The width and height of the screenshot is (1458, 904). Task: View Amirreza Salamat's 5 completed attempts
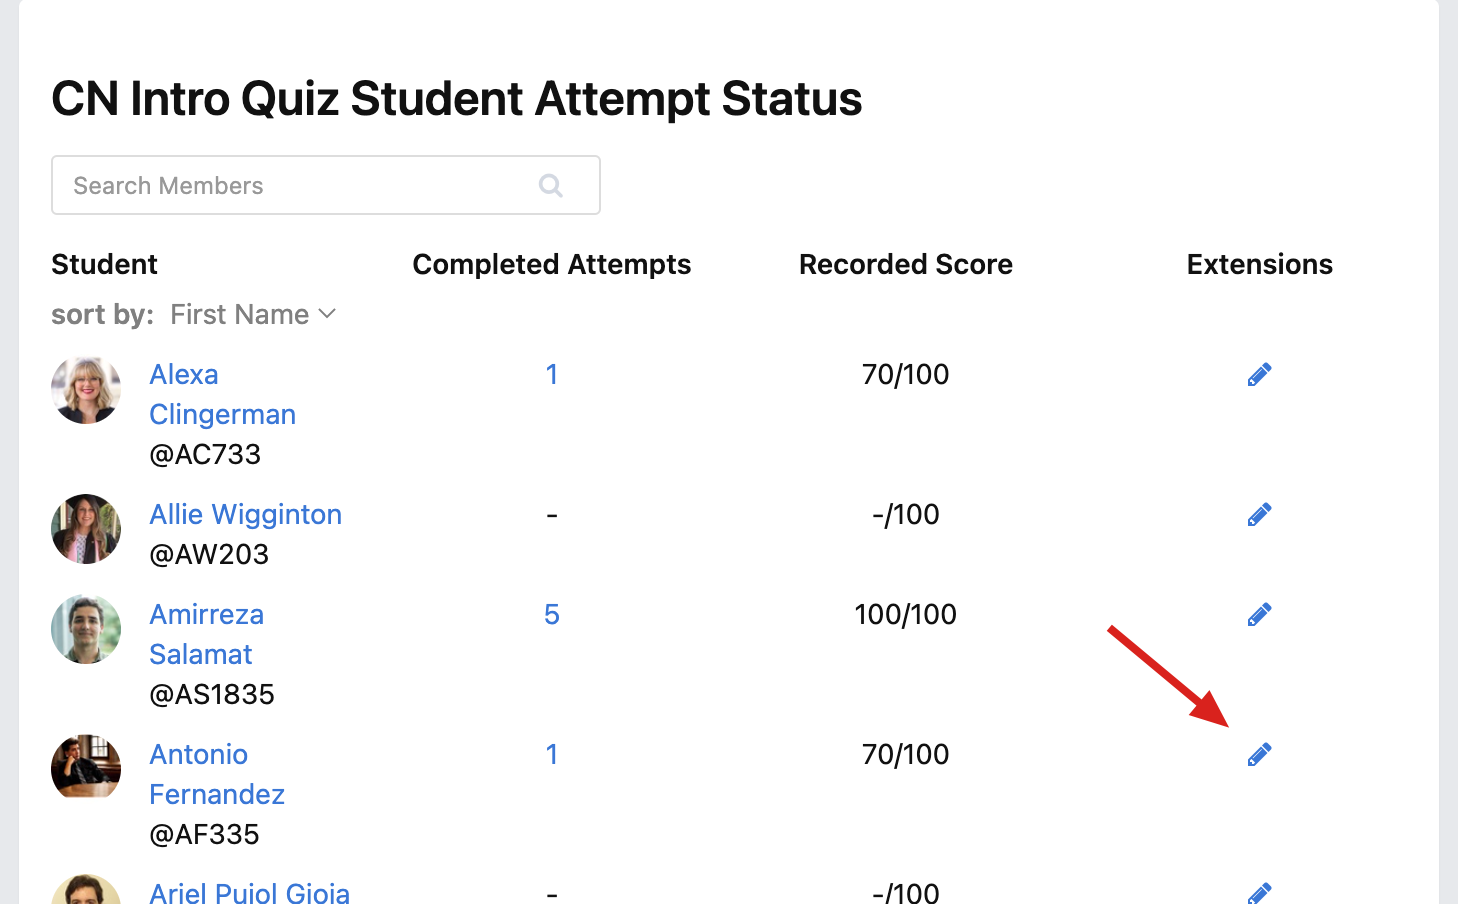(x=551, y=614)
